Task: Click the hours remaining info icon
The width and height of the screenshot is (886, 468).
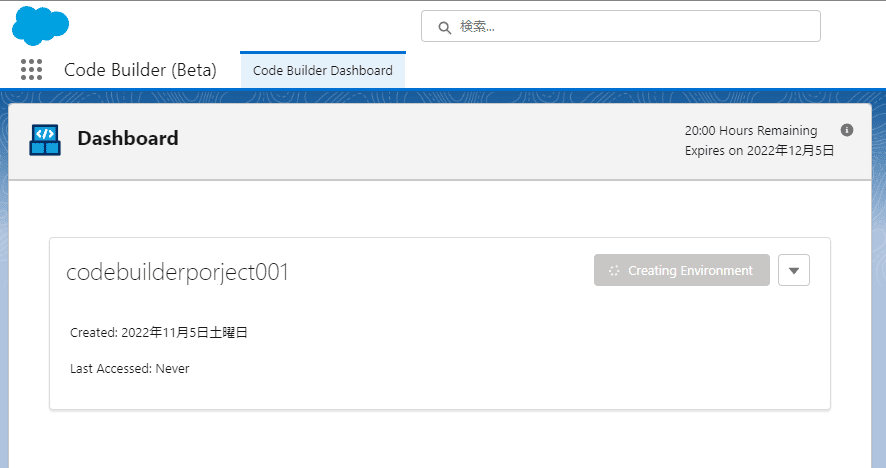Action: tap(846, 130)
